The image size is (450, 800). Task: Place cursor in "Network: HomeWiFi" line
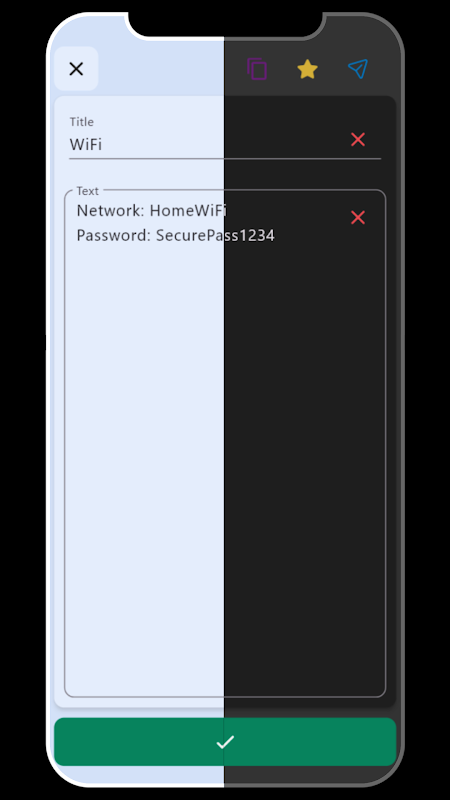click(x=152, y=210)
